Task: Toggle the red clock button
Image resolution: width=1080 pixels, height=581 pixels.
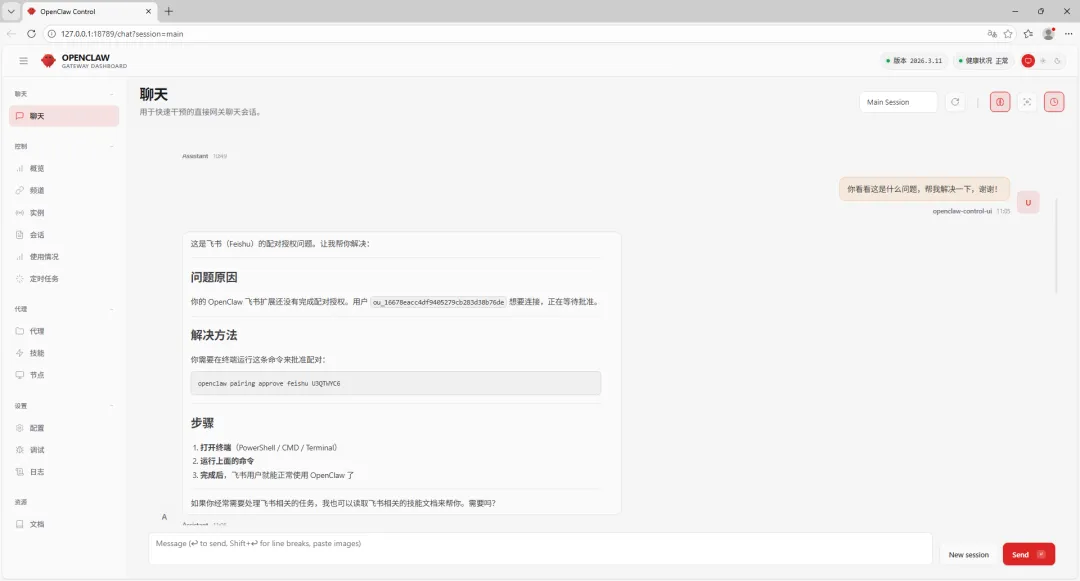Action: coord(1054,102)
